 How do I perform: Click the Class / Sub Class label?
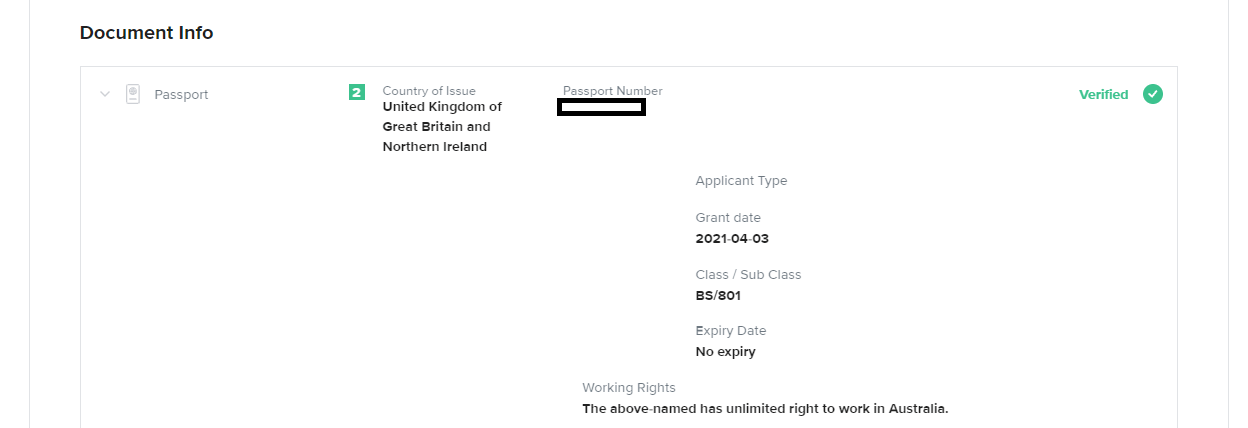click(x=748, y=274)
